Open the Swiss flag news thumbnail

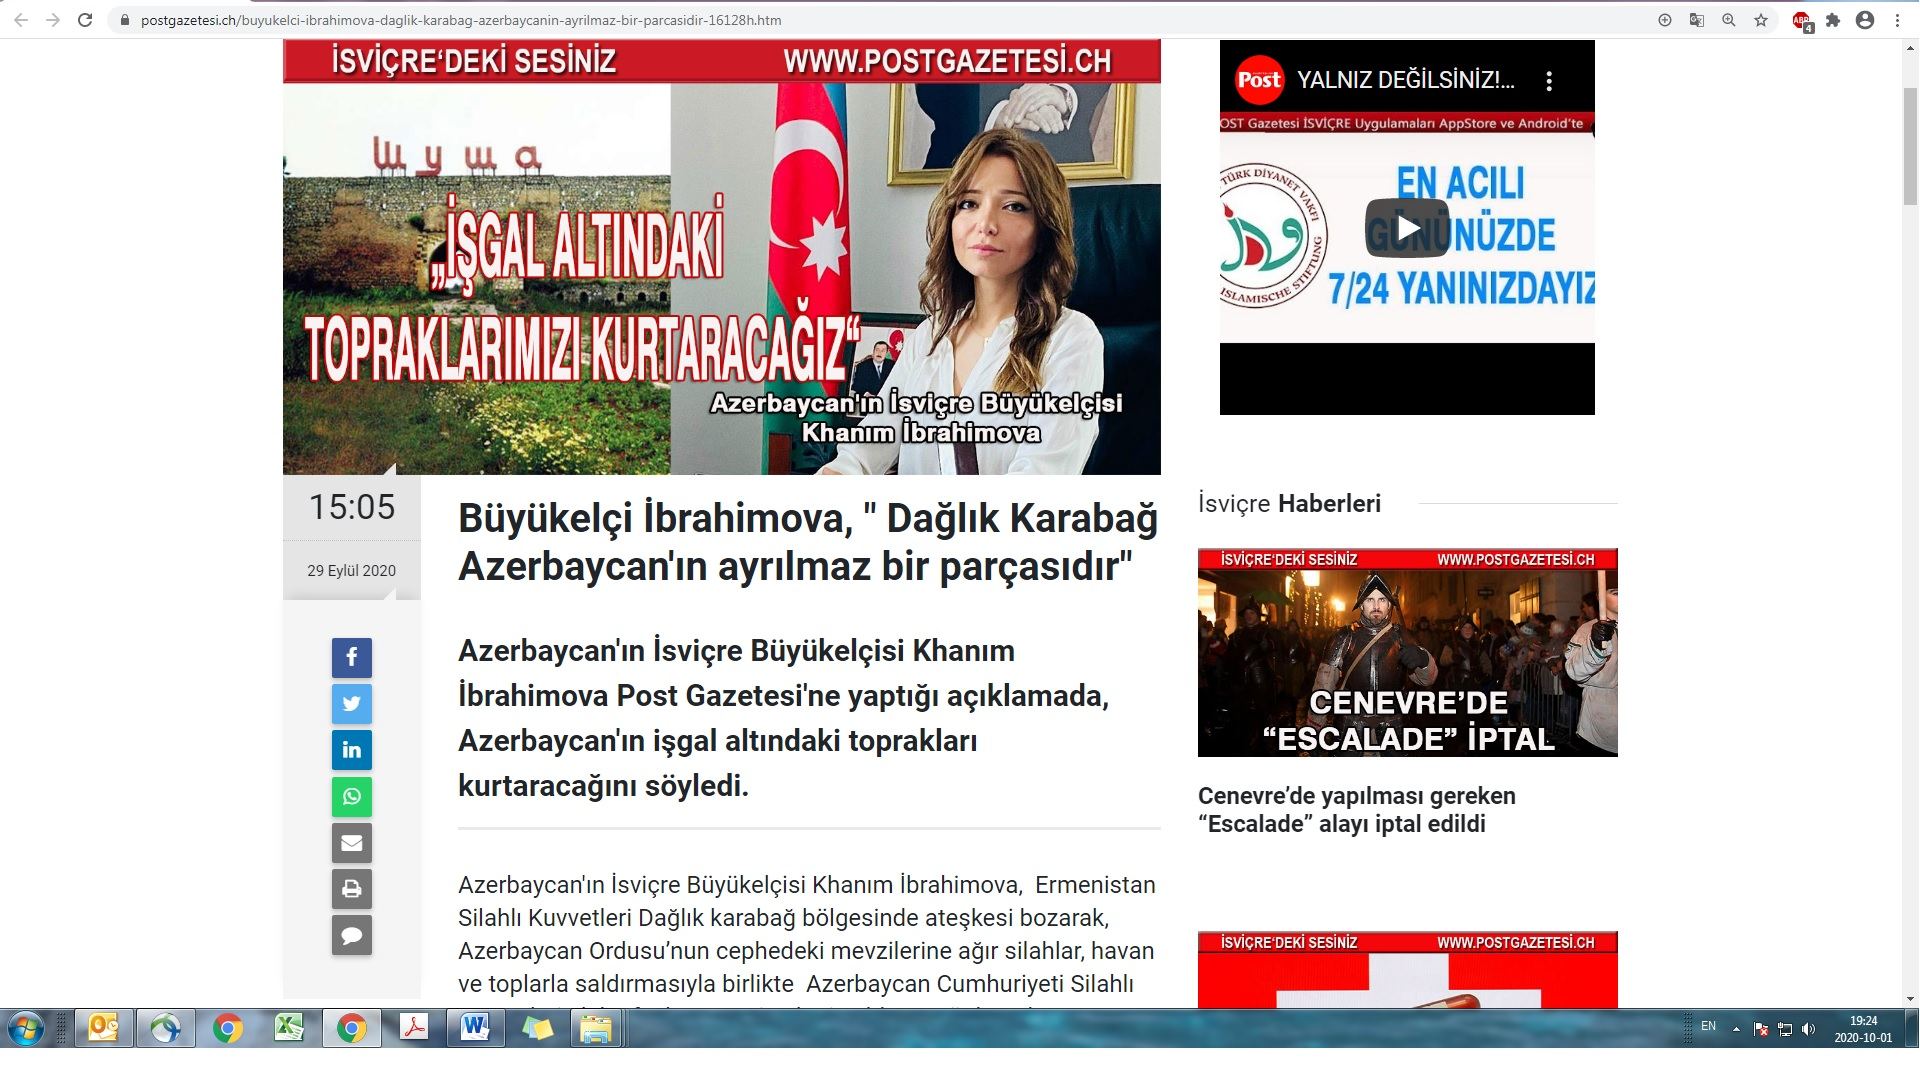(1408, 969)
